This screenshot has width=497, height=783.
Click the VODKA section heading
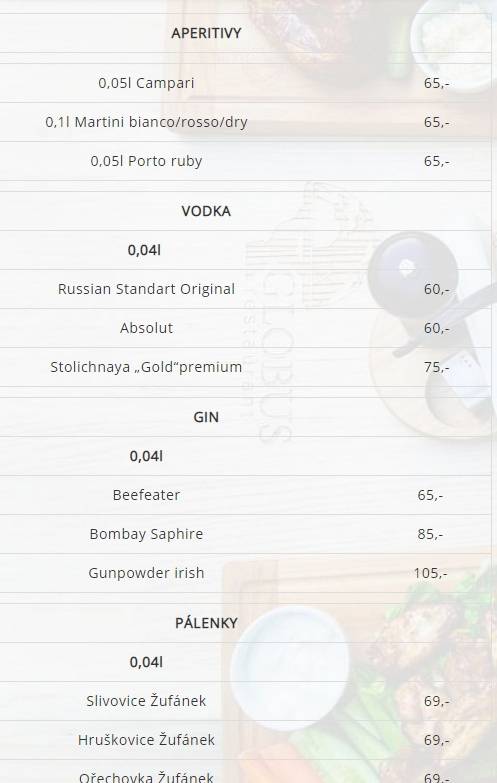click(x=206, y=211)
